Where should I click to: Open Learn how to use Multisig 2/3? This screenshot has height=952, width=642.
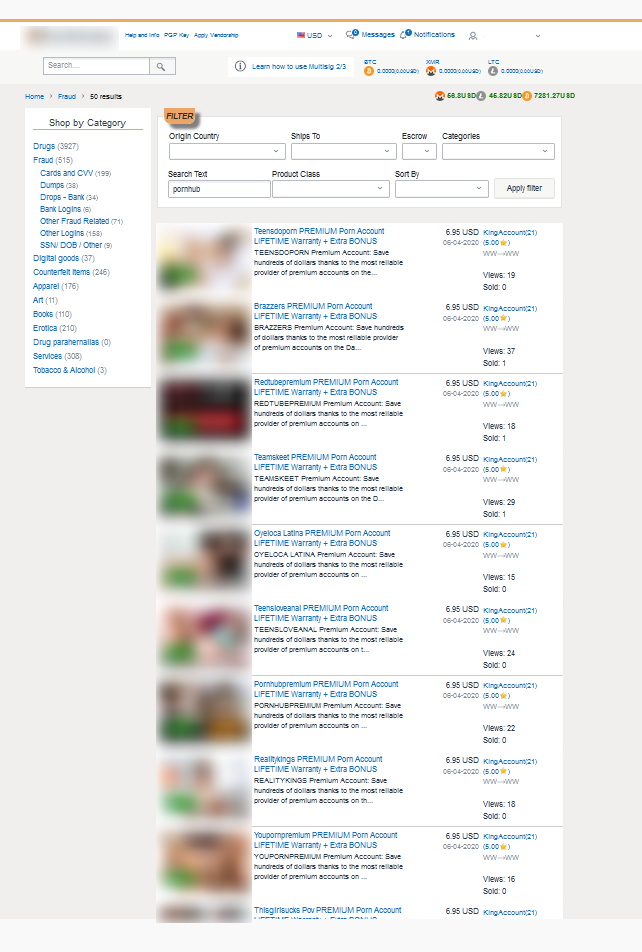tap(299, 67)
